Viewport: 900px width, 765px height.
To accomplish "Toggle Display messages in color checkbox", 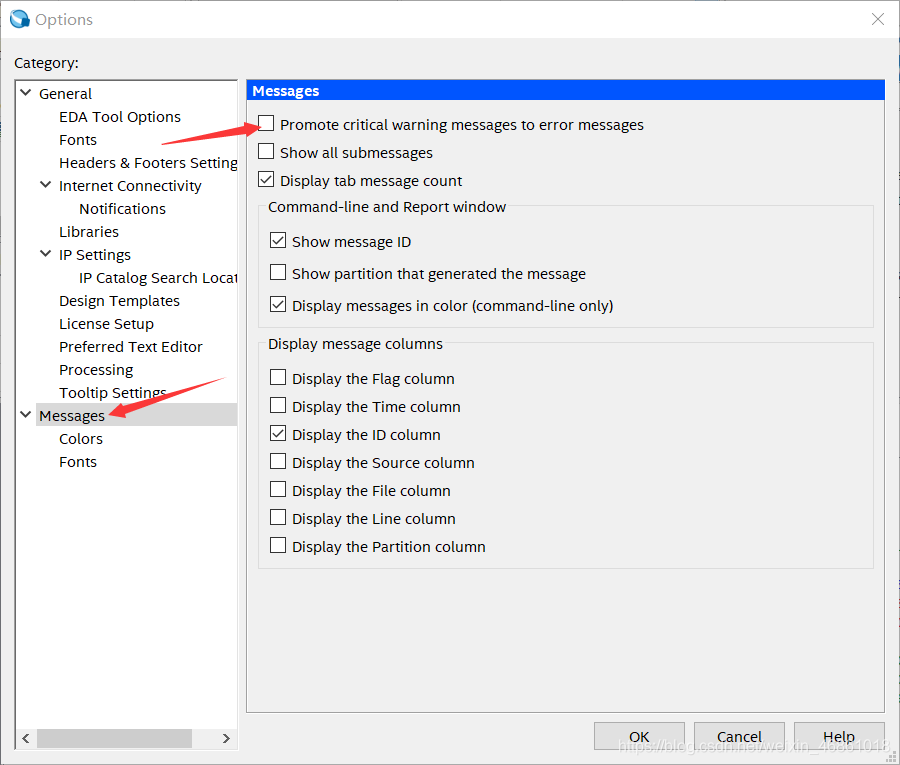I will [x=278, y=305].
